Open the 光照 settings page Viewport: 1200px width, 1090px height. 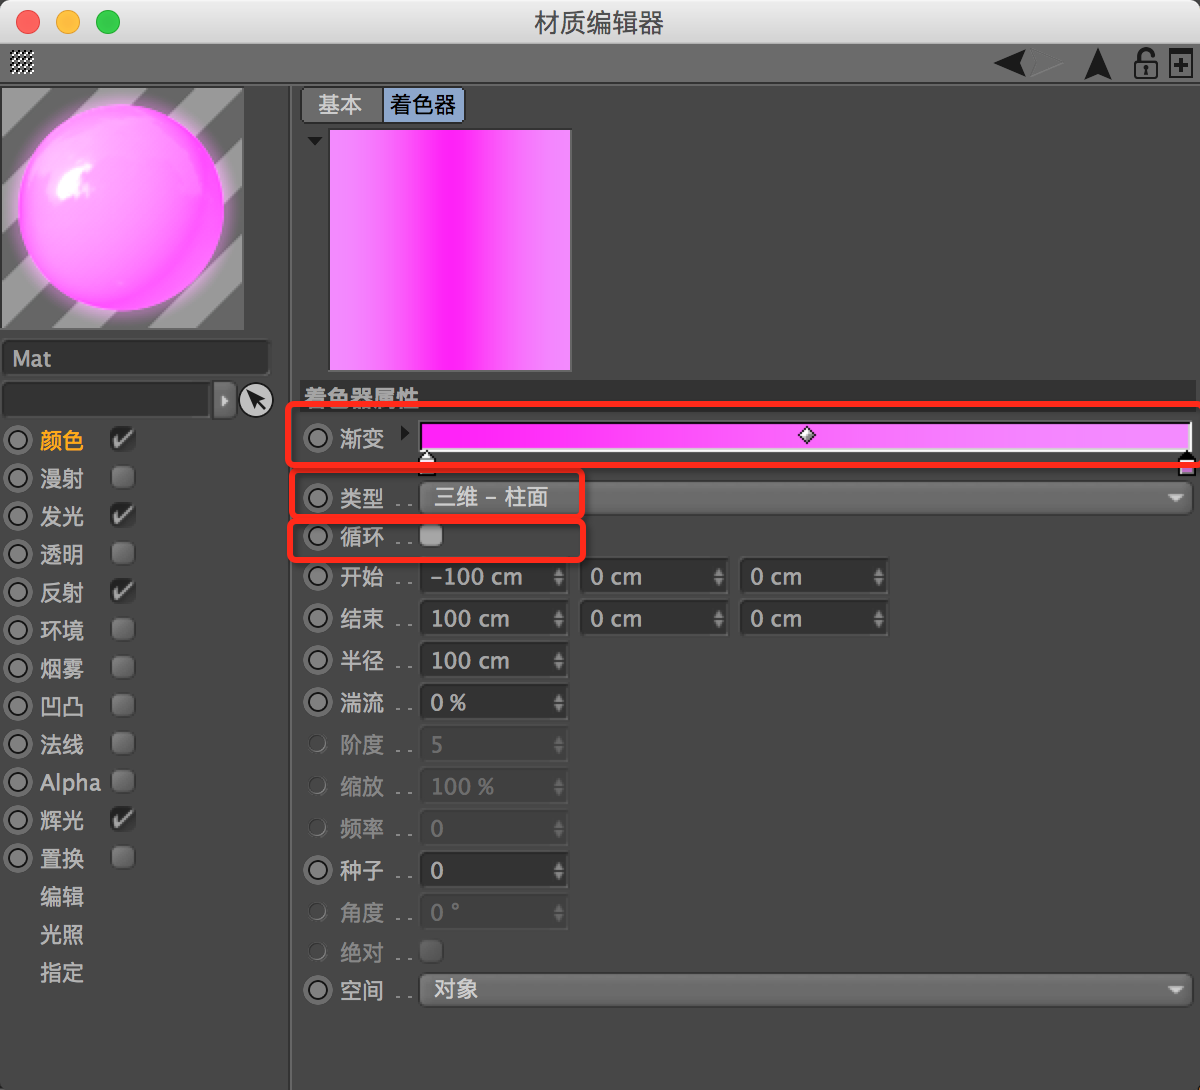coord(61,934)
